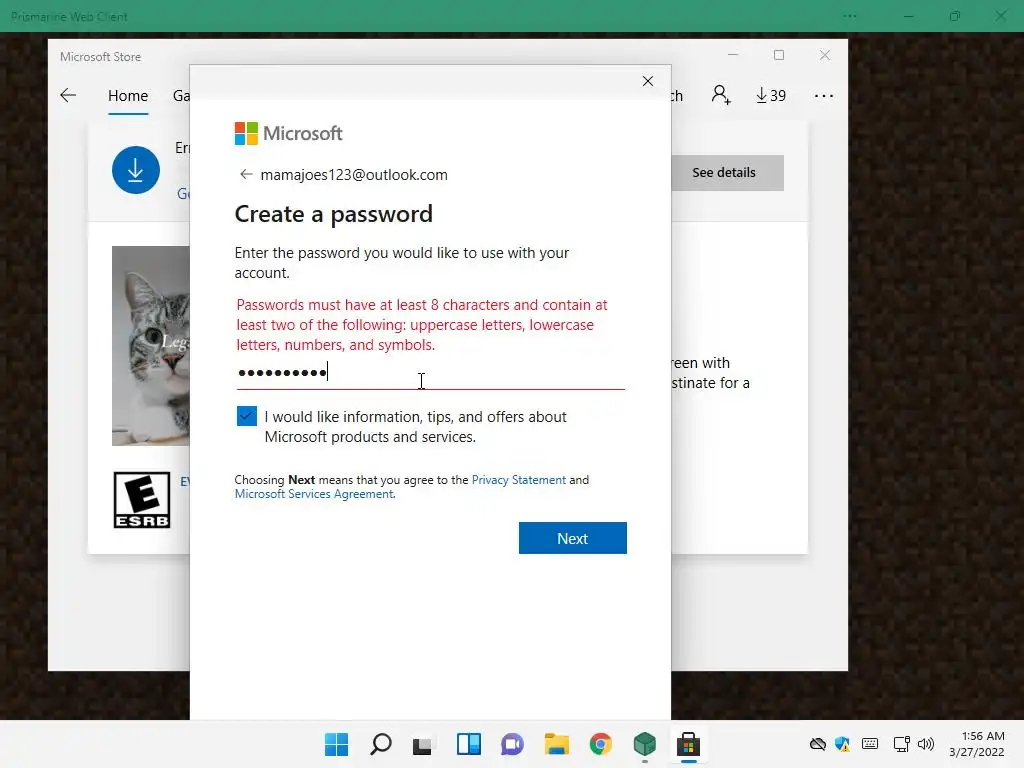The width and height of the screenshot is (1024, 768).
Task: Open the Privacy Statement link
Action: [519, 480]
